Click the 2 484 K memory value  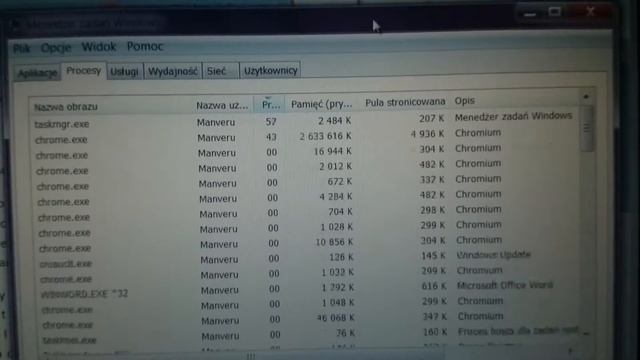point(335,121)
